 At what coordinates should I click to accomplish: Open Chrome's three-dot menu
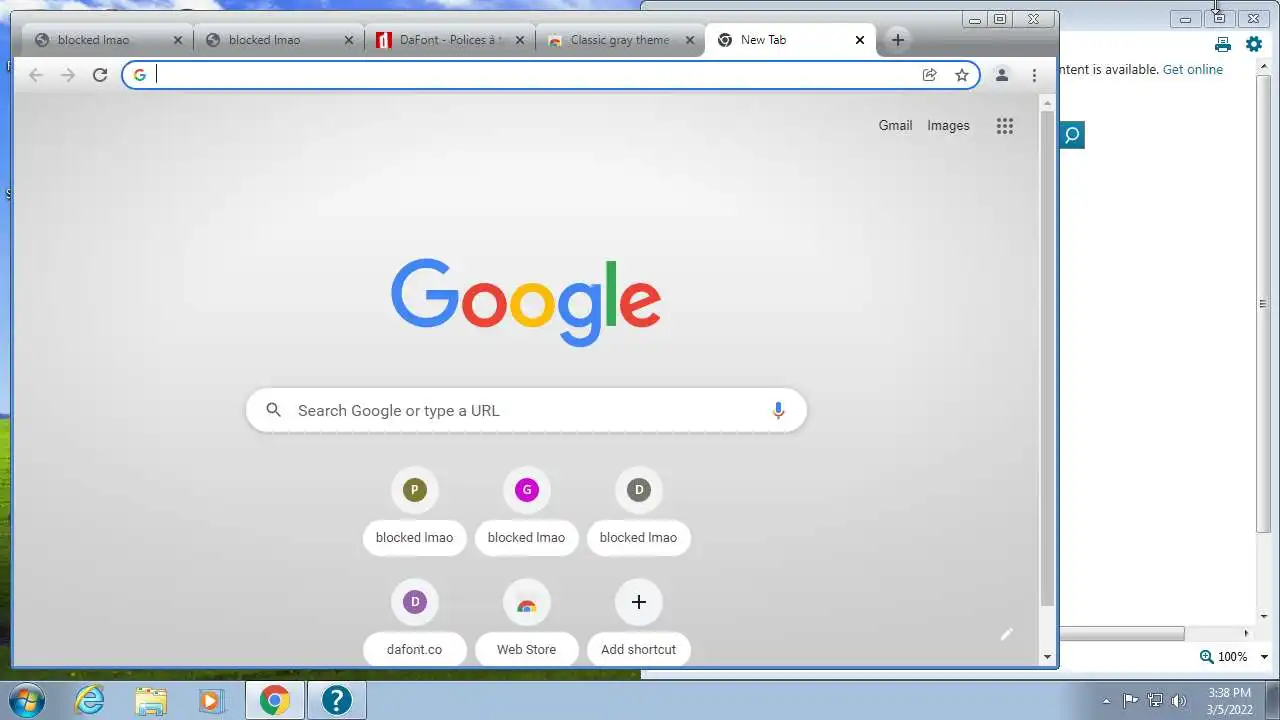tap(1034, 75)
